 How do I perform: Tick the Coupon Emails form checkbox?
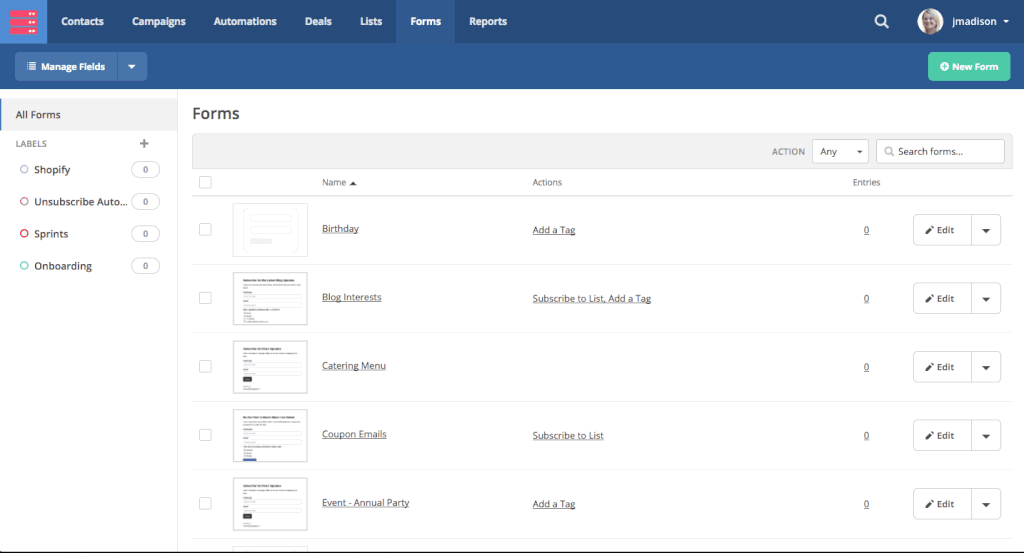click(205, 435)
